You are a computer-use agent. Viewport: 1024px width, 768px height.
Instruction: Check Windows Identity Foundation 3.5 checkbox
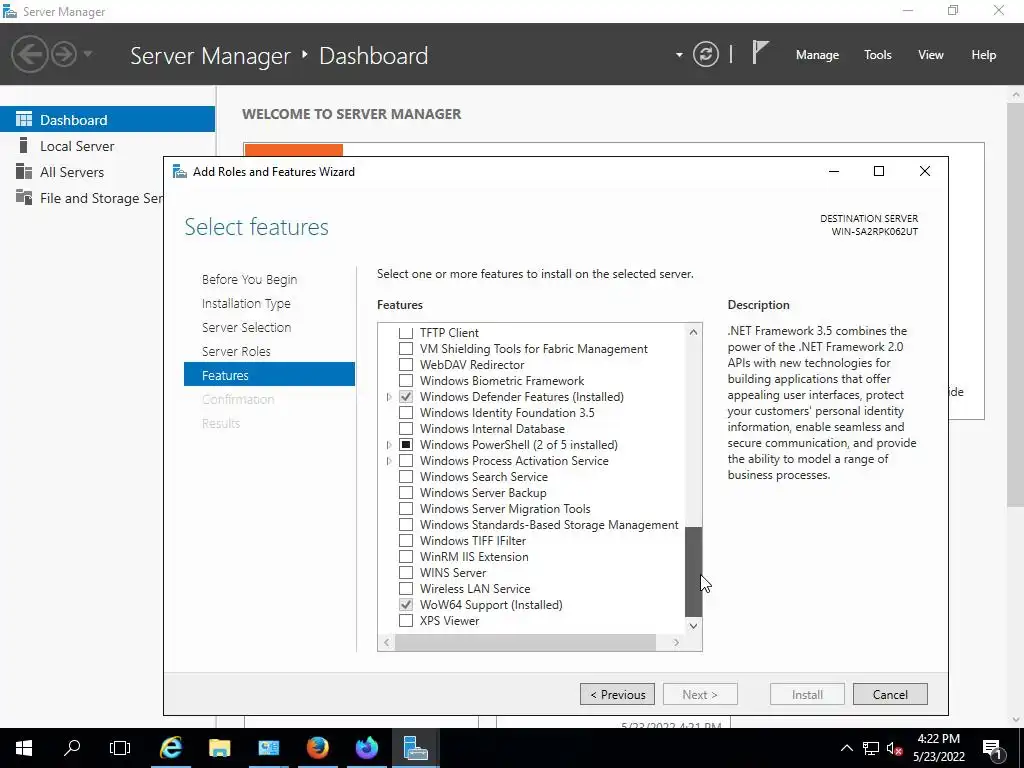click(406, 413)
